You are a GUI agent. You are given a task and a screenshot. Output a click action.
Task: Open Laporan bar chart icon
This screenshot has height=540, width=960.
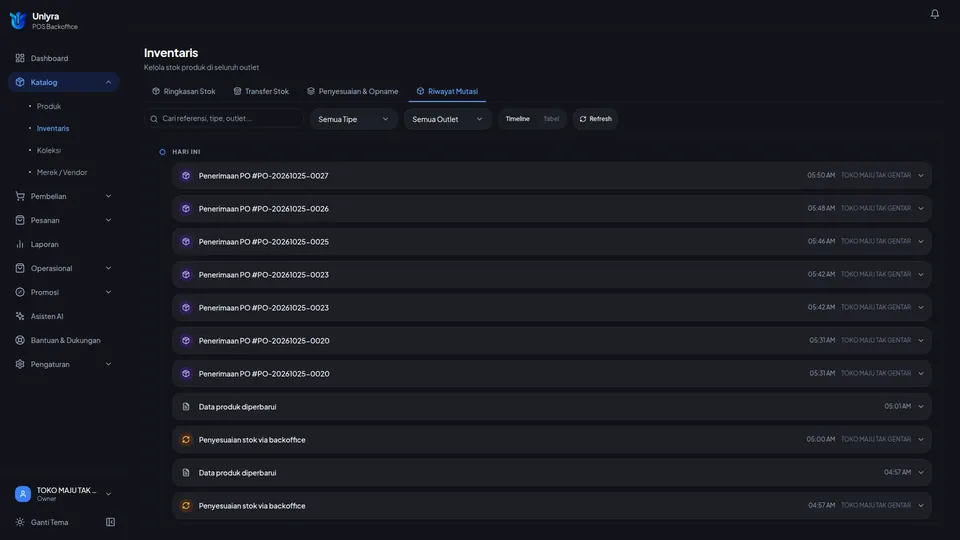[x=20, y=244]
